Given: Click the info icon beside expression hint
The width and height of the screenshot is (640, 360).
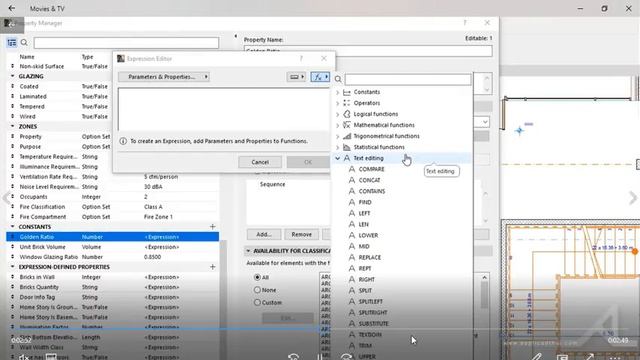Looking at the screenshot, I should tap(123, 141).
